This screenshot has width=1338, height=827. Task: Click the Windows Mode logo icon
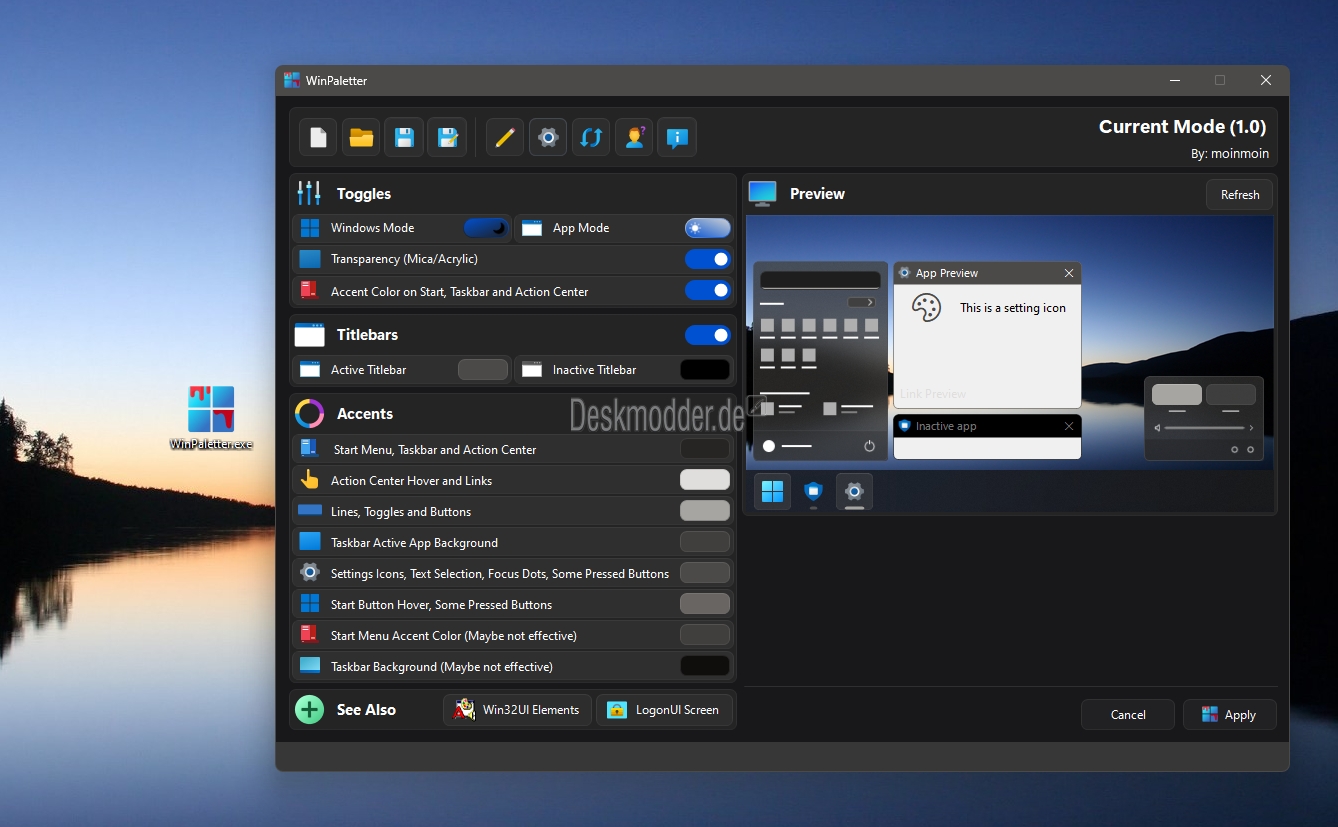[310, 228]
